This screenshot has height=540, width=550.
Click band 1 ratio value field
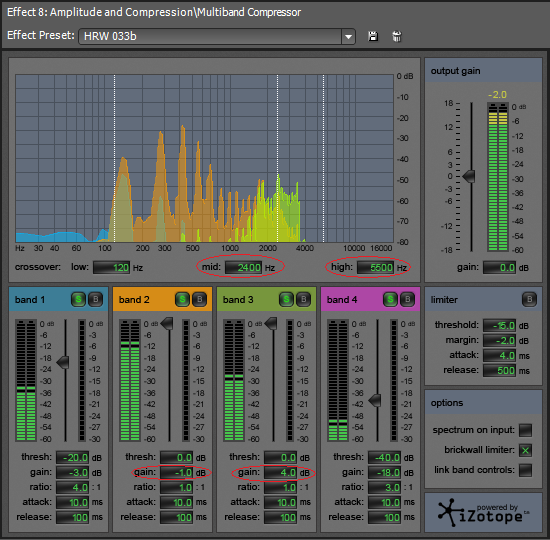pos(72,487)
